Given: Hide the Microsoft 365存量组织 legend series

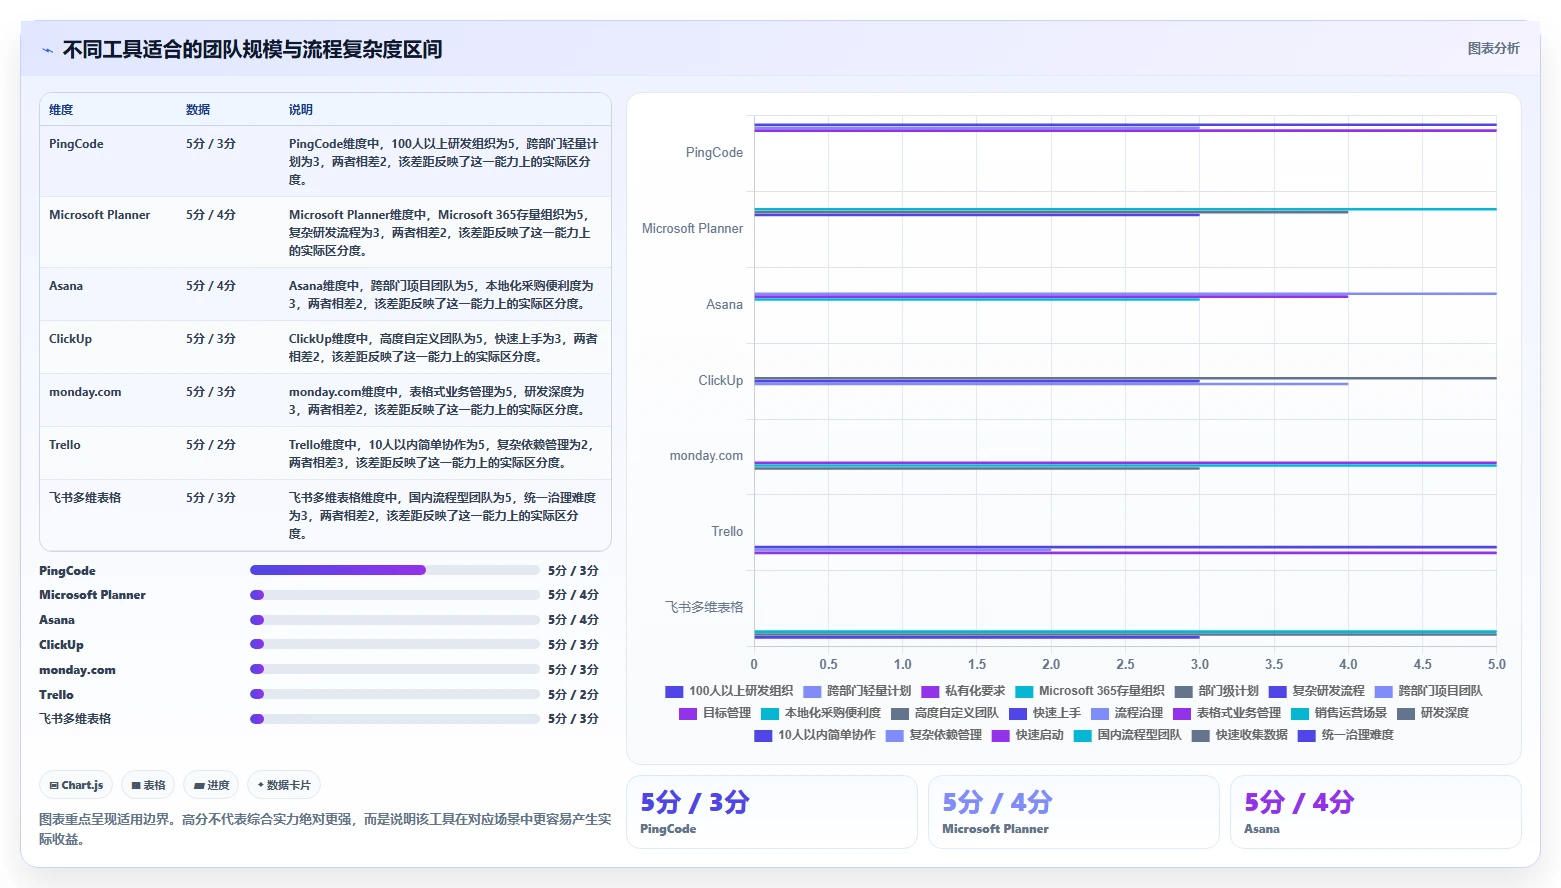Looking at the screenshot, I should (1090, 691).
